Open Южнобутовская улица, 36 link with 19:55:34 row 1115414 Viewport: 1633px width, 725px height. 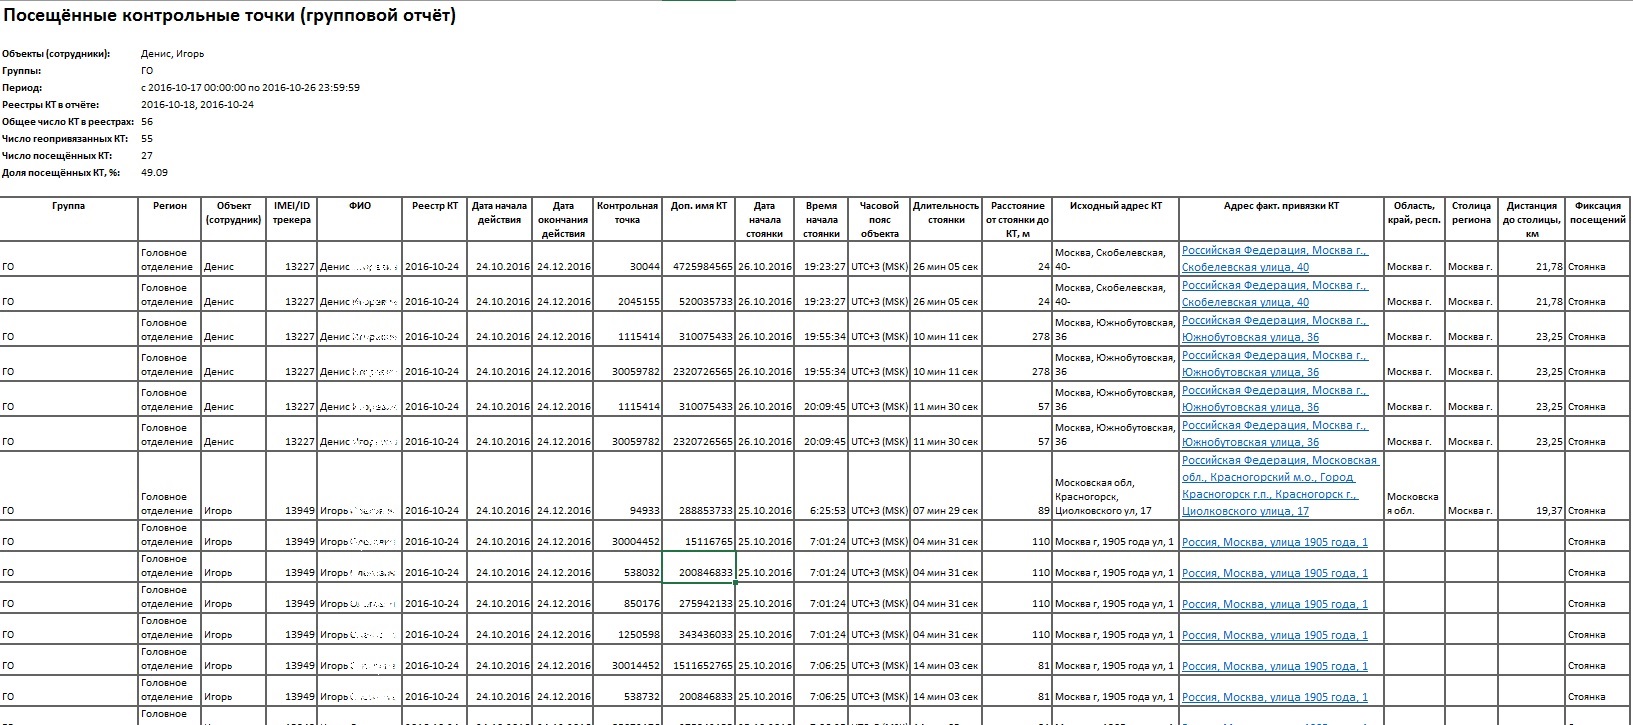(1274, 329)
